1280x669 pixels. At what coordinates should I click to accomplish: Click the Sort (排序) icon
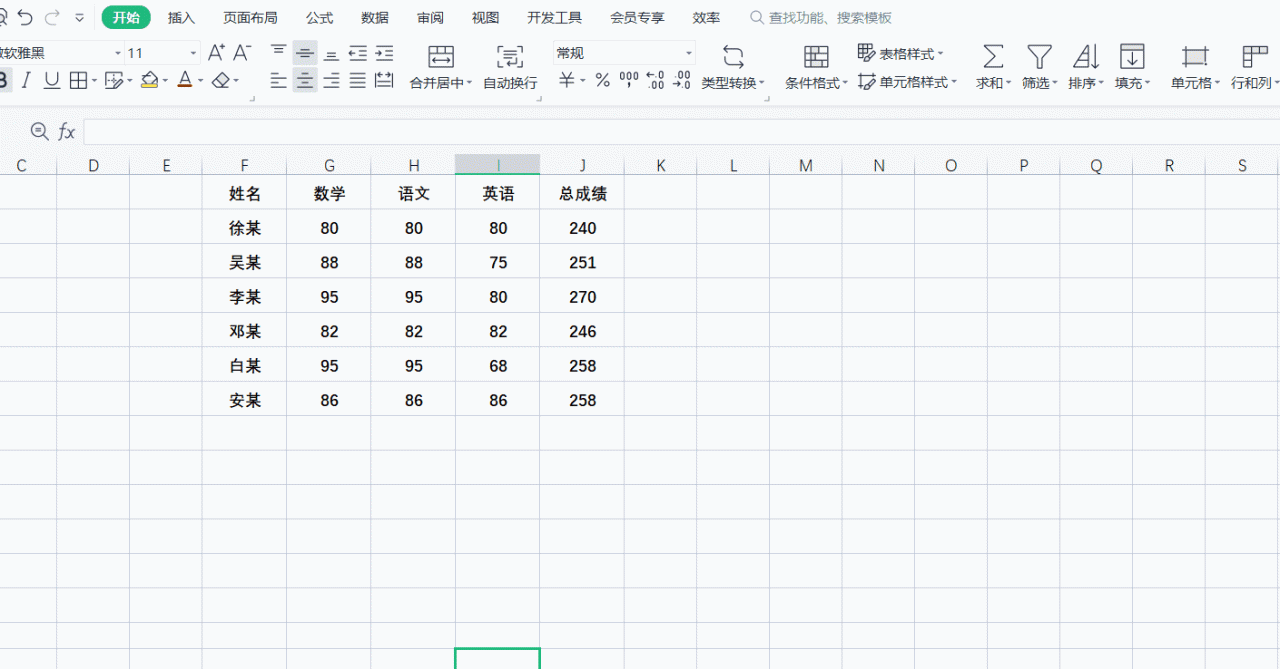[x=1086, y=57]
